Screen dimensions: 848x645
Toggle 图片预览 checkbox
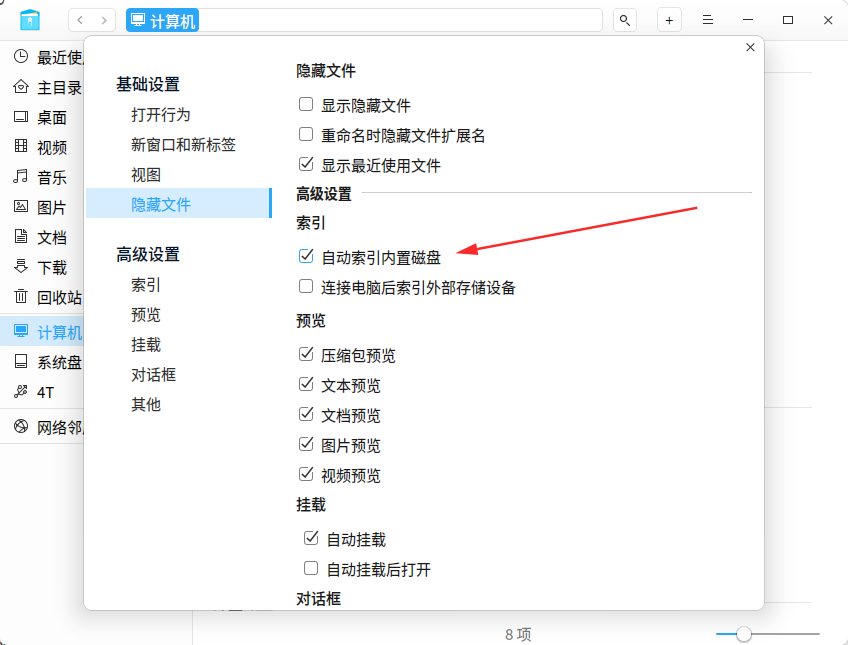click(306, 444)
